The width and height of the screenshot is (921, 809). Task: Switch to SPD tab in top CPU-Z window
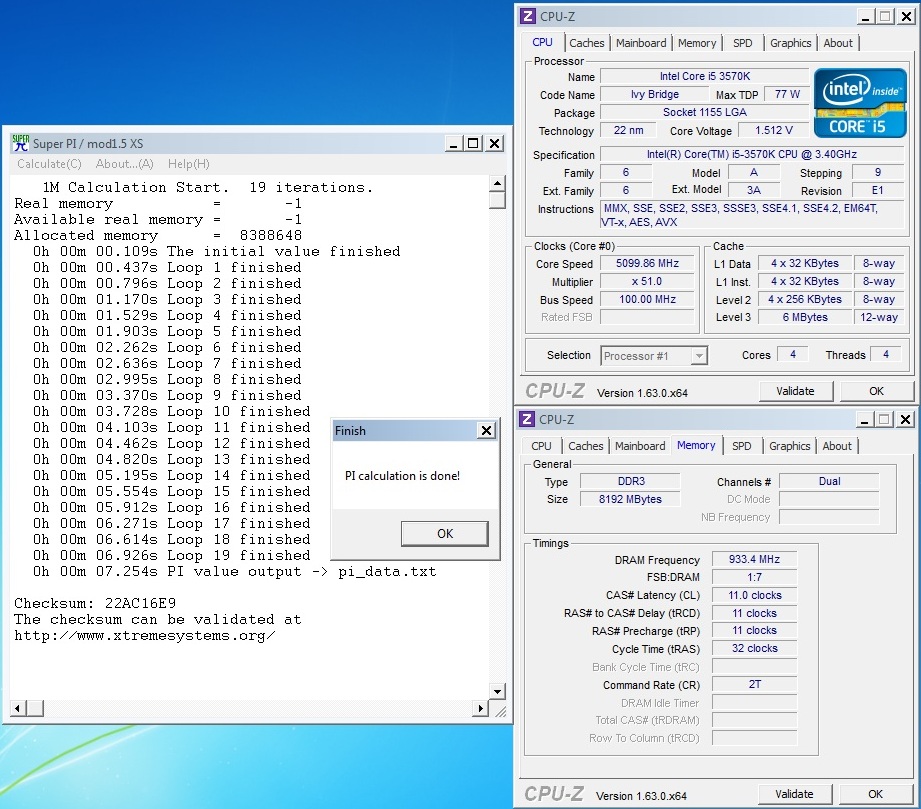click(x=742, y=43)
